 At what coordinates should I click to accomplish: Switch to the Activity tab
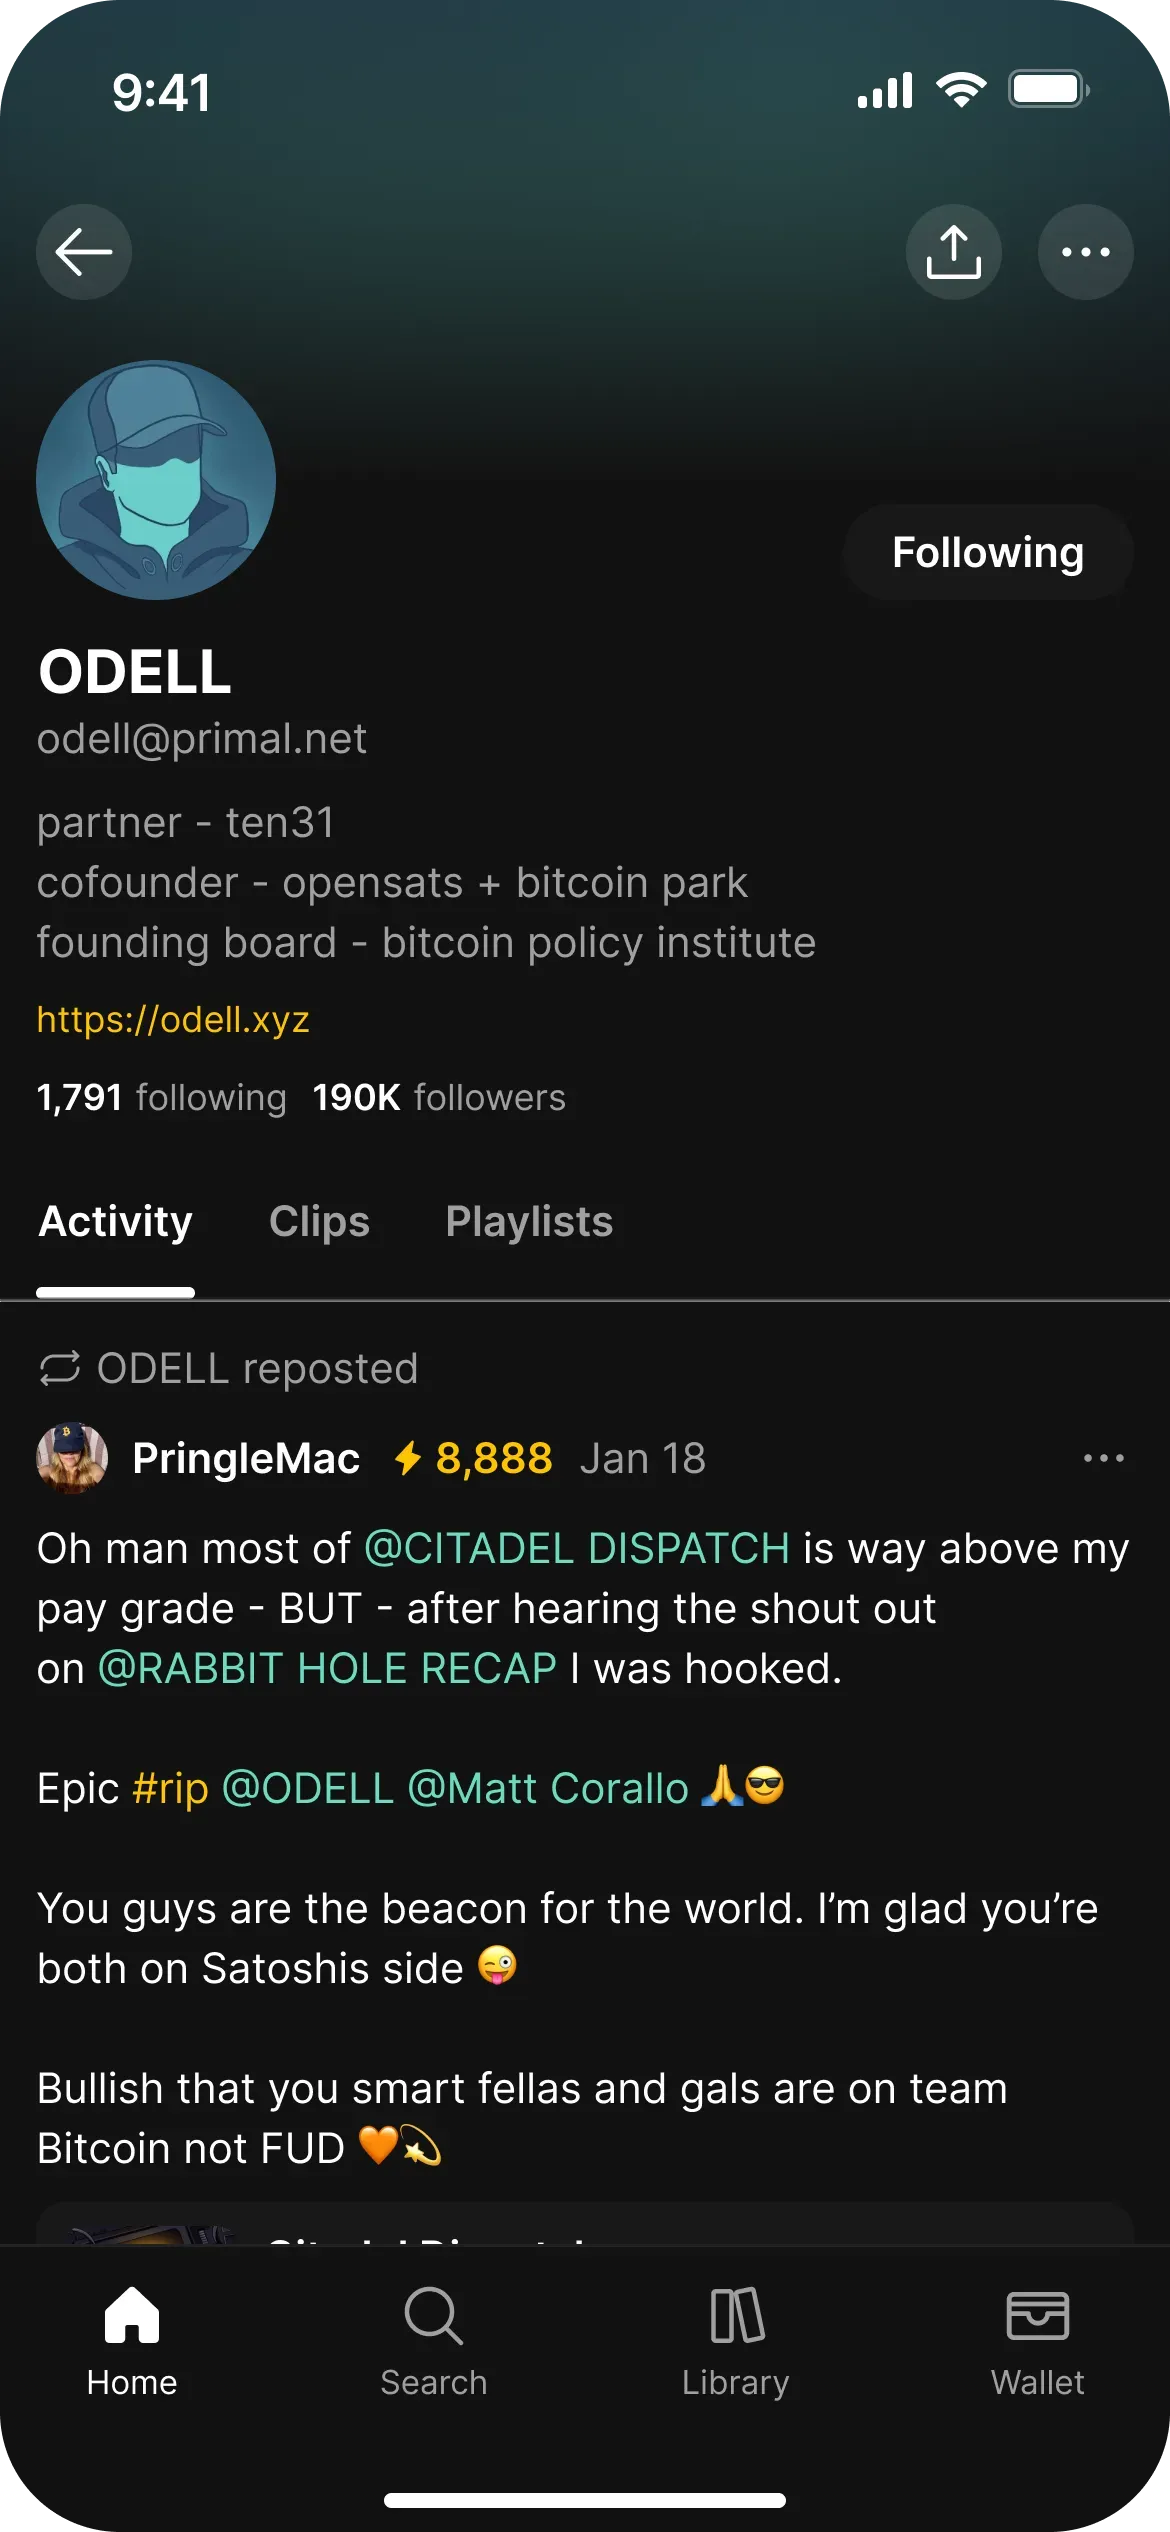coord(116,1222)
